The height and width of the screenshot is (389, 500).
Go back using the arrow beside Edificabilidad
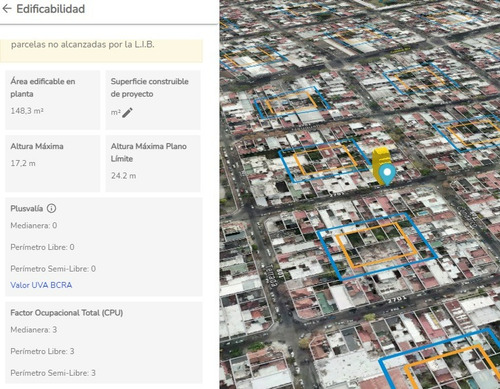click(x=7, y=9)
